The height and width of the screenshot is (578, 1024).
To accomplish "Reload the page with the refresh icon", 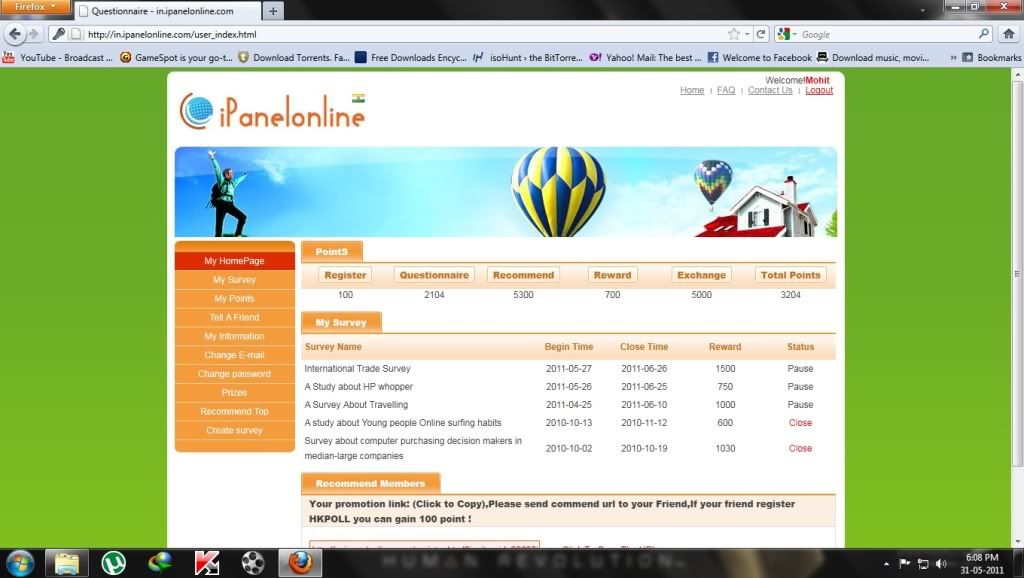I will (761, 34).
